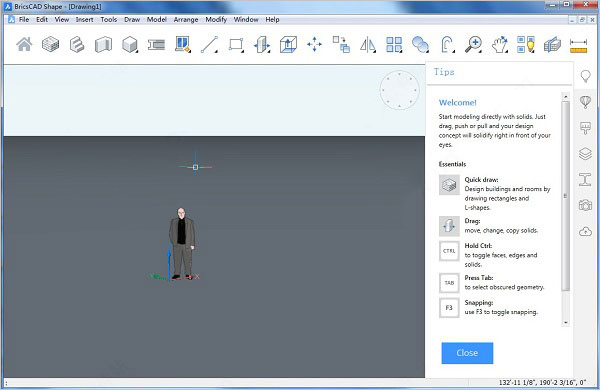Select the Copy tool
The image size is (600, 390).
click(x=341, y=44)
